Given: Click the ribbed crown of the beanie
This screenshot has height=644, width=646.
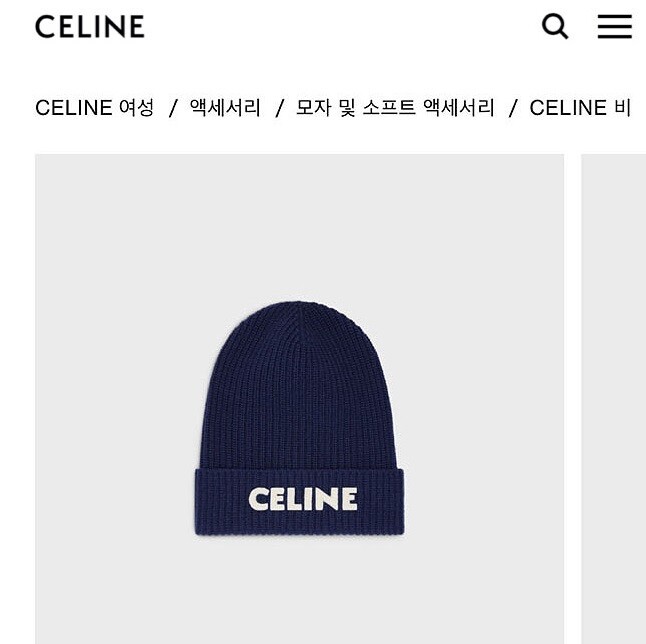Looking at the screenshot, I should coord(298,385).
